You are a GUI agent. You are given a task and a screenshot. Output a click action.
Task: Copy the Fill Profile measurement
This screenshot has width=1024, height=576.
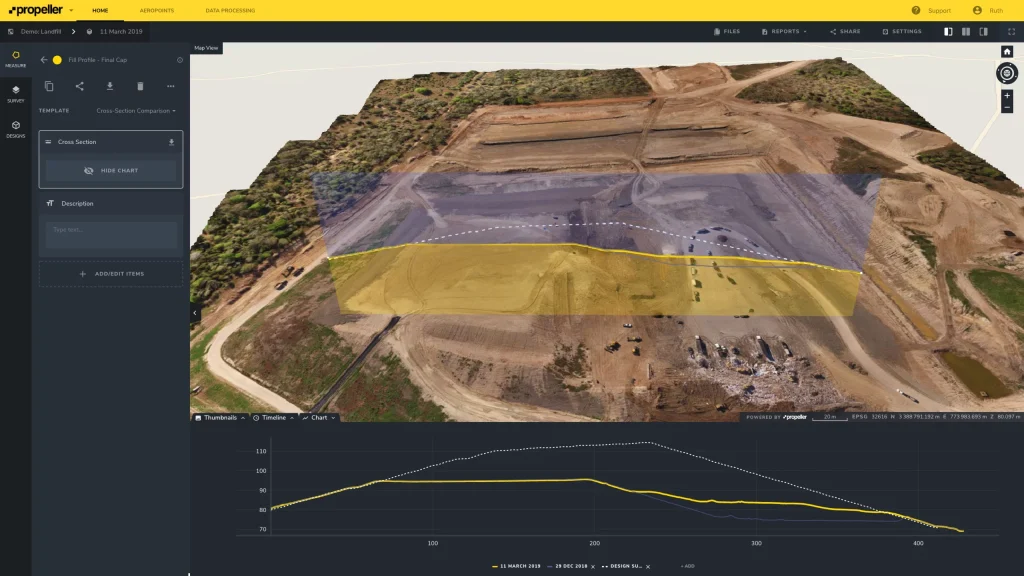pos(50,86)
